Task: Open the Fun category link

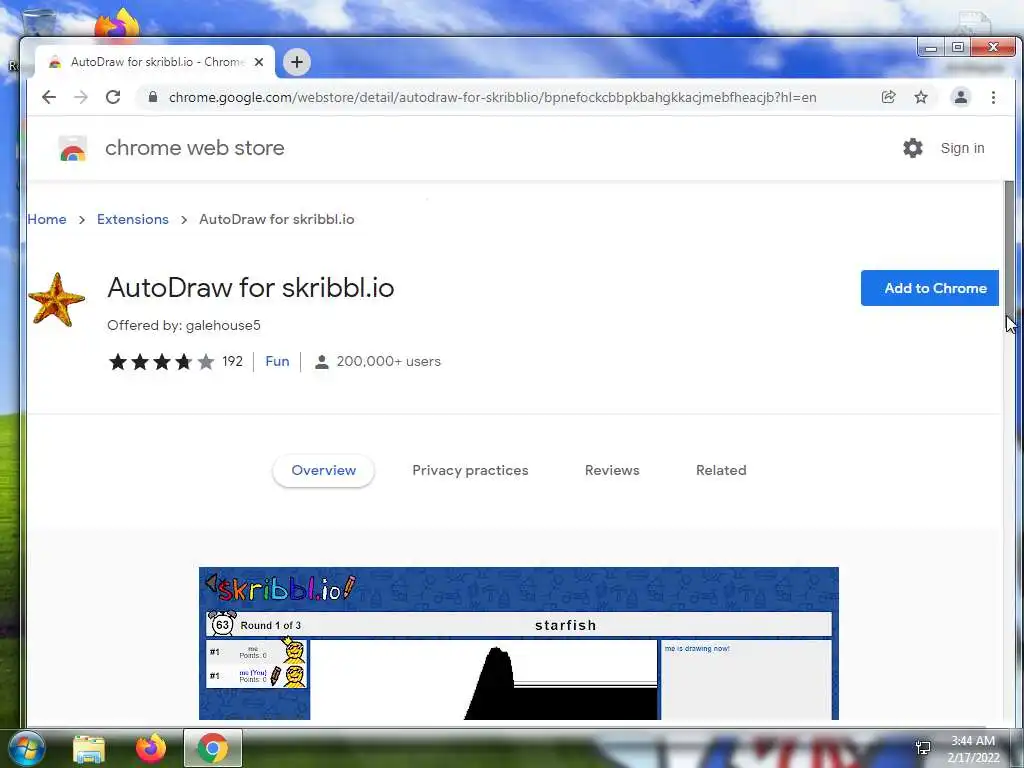Action: click(x=277, y=362)
